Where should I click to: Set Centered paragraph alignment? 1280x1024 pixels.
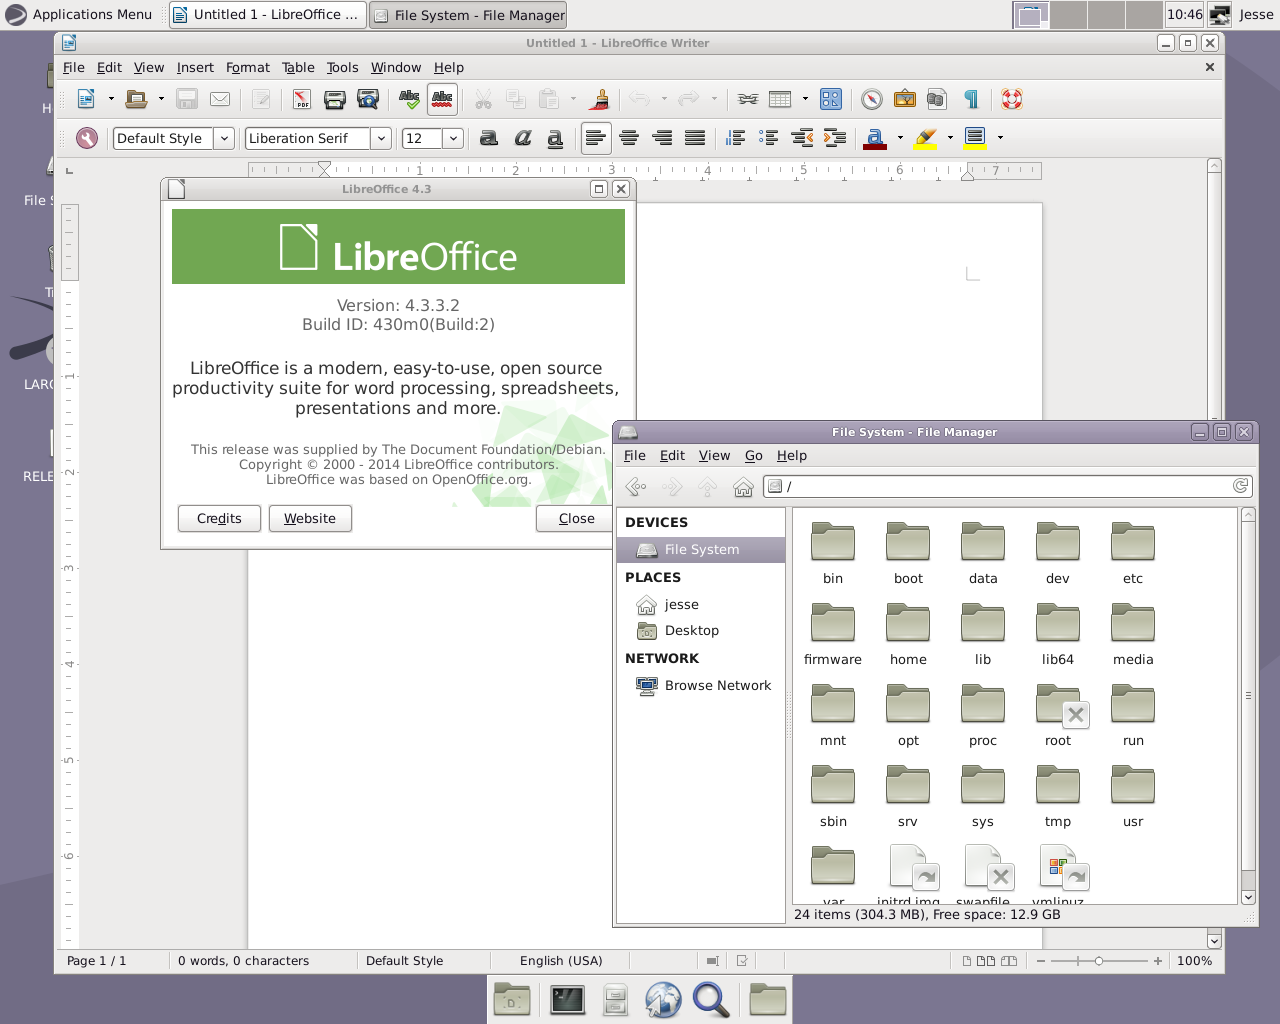click(629, 138)
